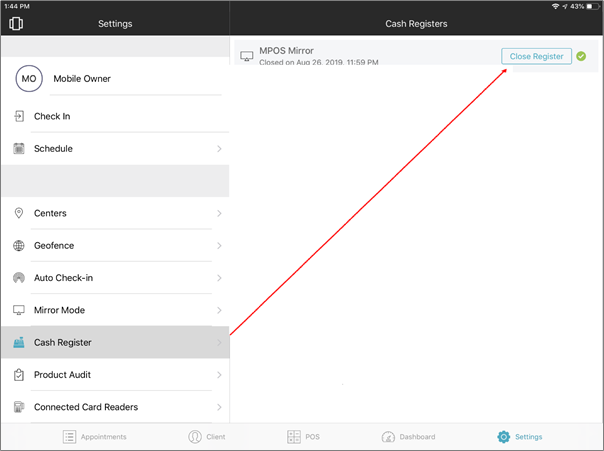Expand the Cash Register row chevron
The image size is (604, 451).
219,343
